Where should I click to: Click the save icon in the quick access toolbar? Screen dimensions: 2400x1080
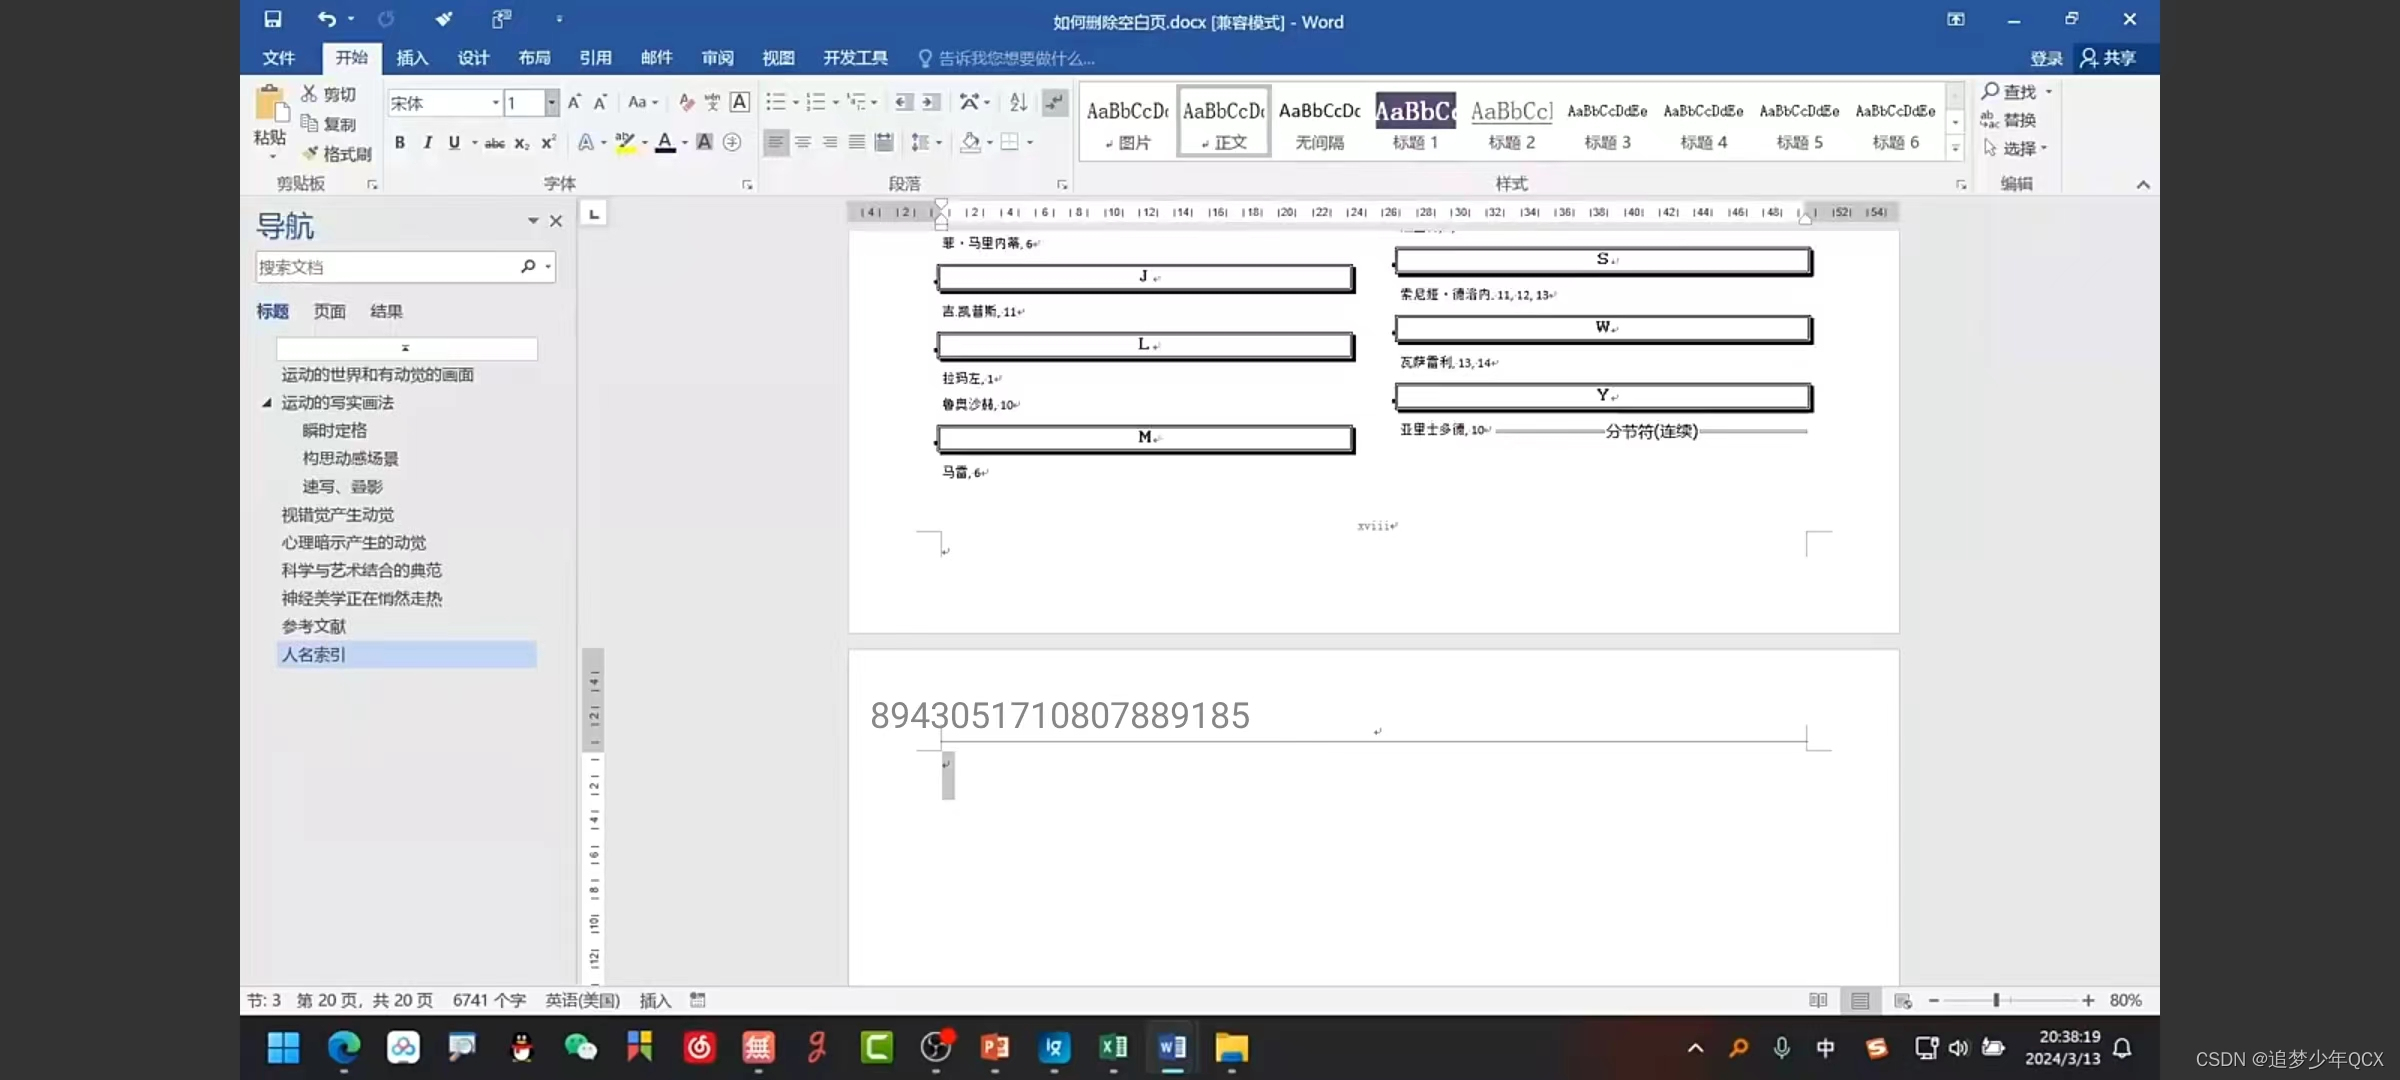point(272,19)
